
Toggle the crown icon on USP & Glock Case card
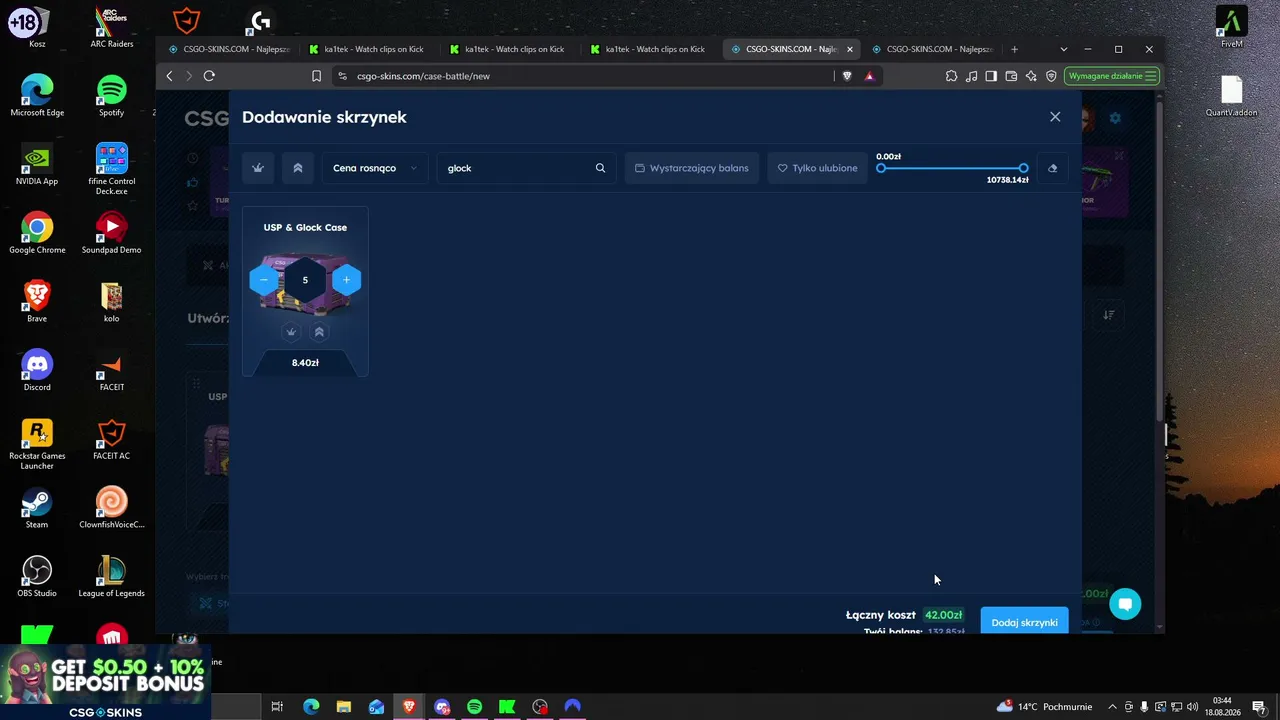[291, 332]
